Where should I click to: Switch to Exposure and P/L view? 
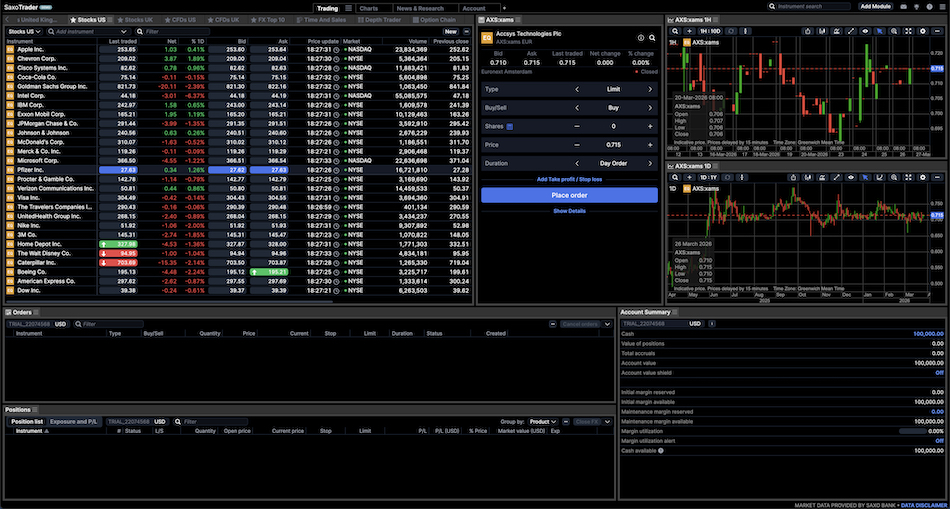(x=73, y=421)
